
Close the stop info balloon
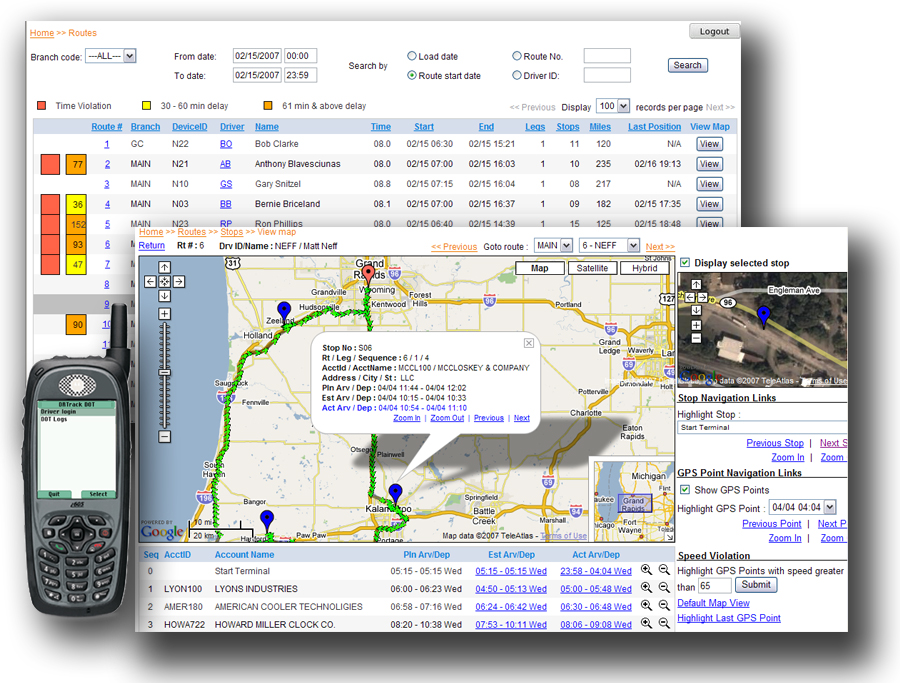(x=529, y=343)
